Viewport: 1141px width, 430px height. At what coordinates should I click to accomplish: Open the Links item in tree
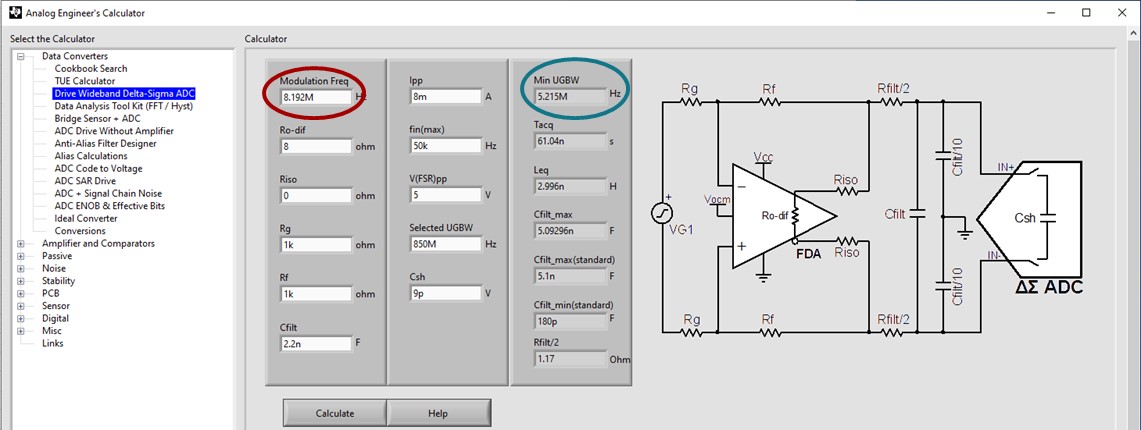pyautogui.click(x=52, y=344)
